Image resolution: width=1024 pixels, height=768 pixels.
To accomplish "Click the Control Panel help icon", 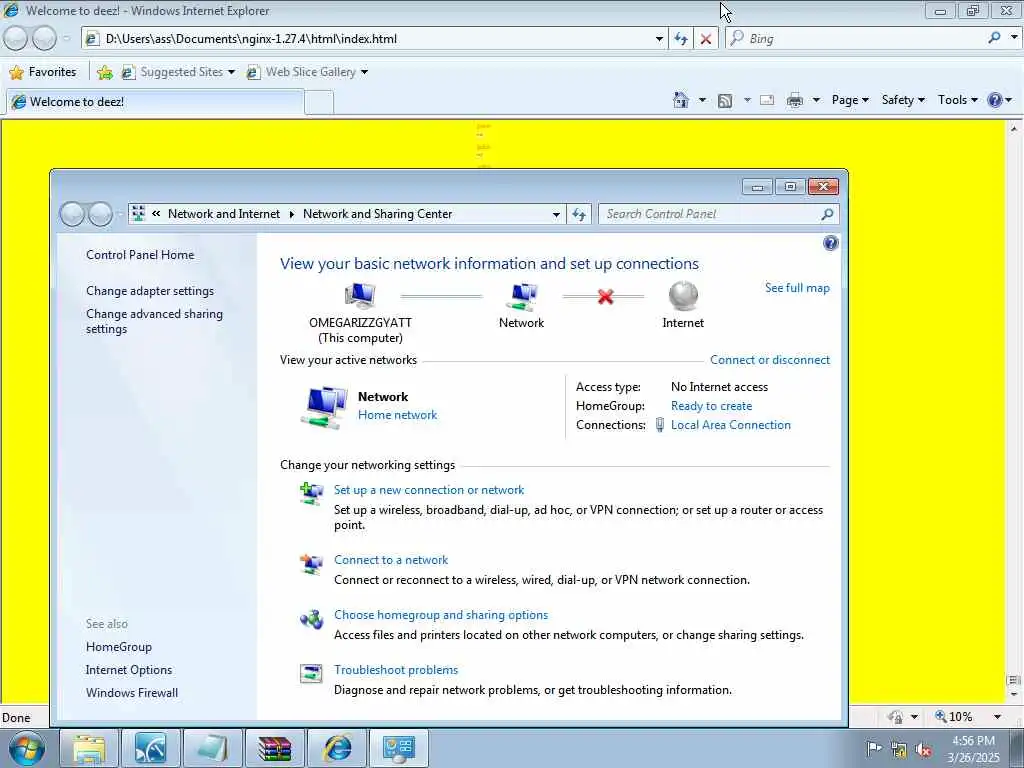I will [830, 244].
